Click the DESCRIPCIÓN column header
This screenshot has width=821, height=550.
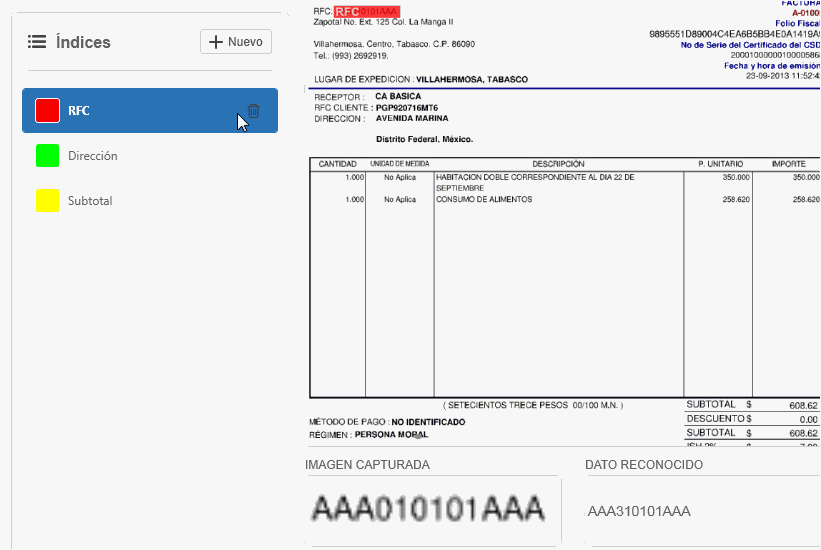tap(558, 164)
